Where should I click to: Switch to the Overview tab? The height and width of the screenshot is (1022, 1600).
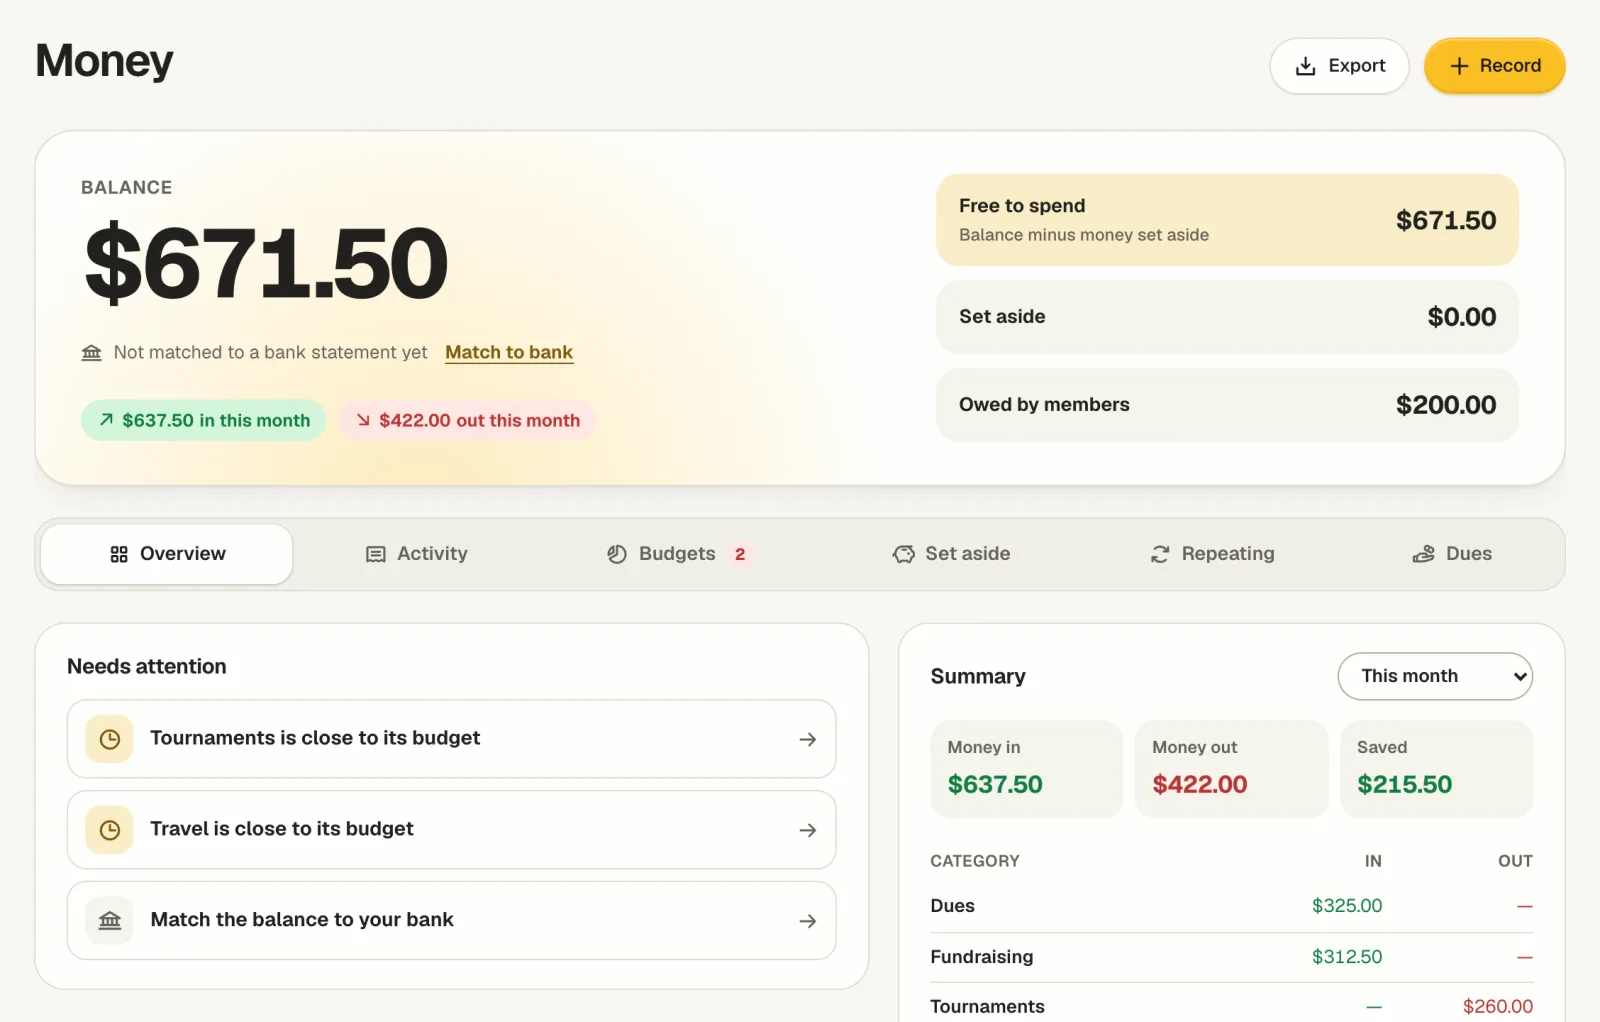[x=167, y=554]
